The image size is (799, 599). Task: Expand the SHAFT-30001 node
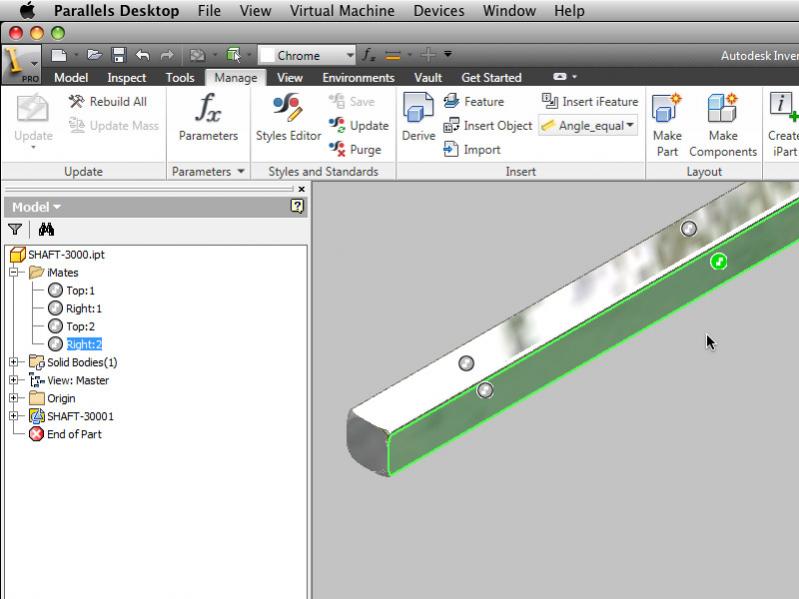(x=14, y=416)
